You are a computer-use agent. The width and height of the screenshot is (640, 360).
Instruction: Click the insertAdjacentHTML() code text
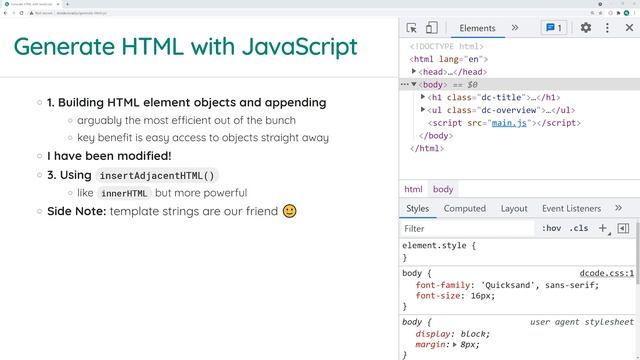[157, 176]
